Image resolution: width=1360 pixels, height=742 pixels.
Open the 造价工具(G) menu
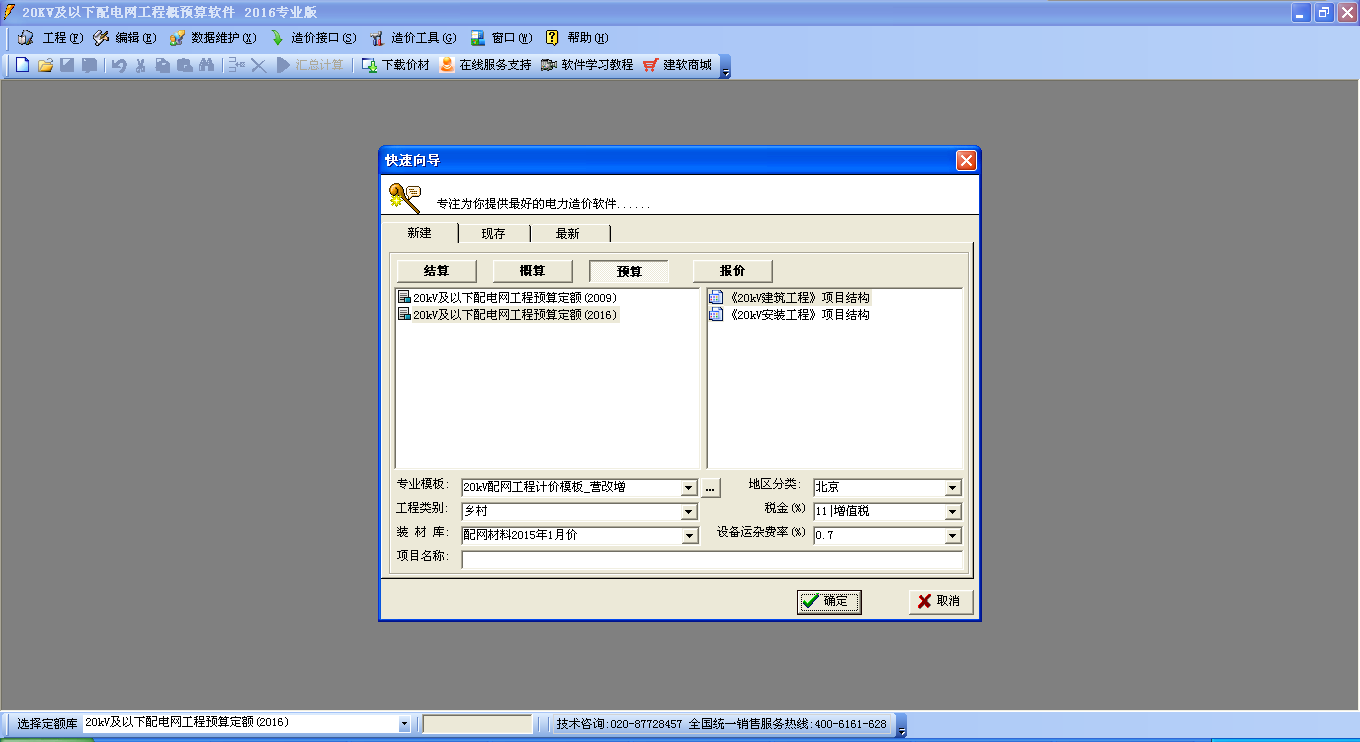click(x=413, y=38)
